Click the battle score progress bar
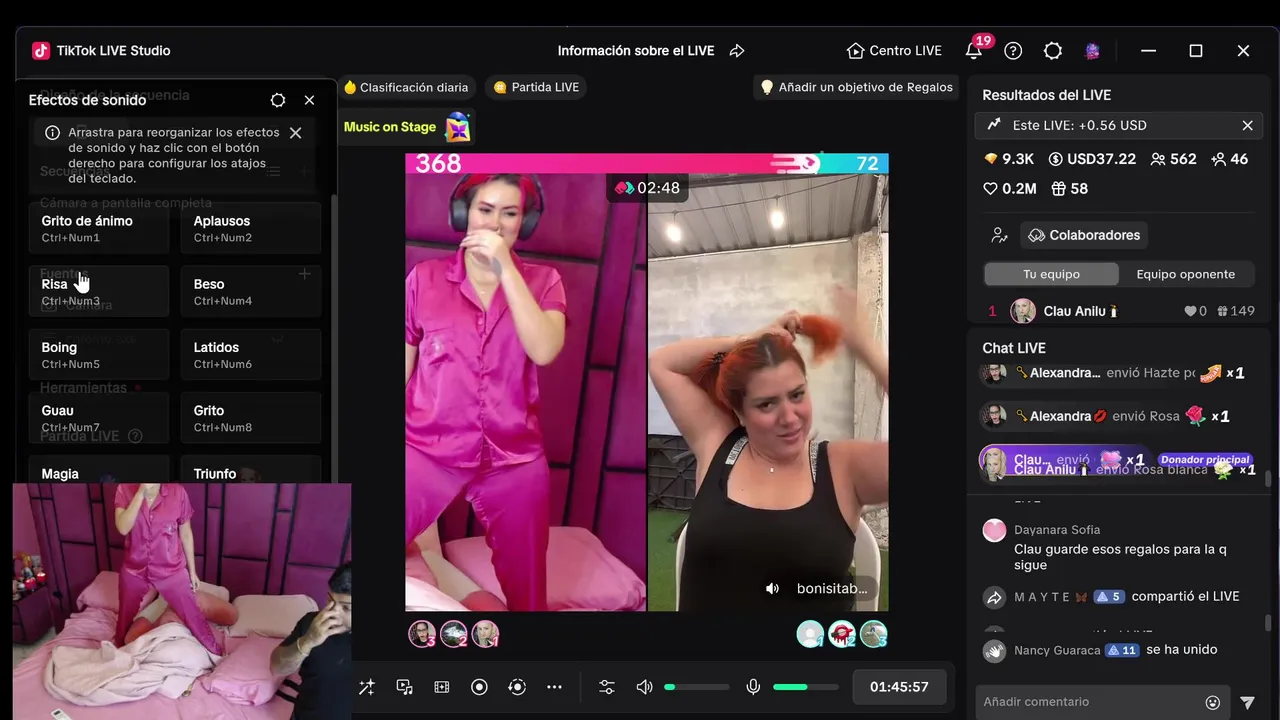 (646, 163)
